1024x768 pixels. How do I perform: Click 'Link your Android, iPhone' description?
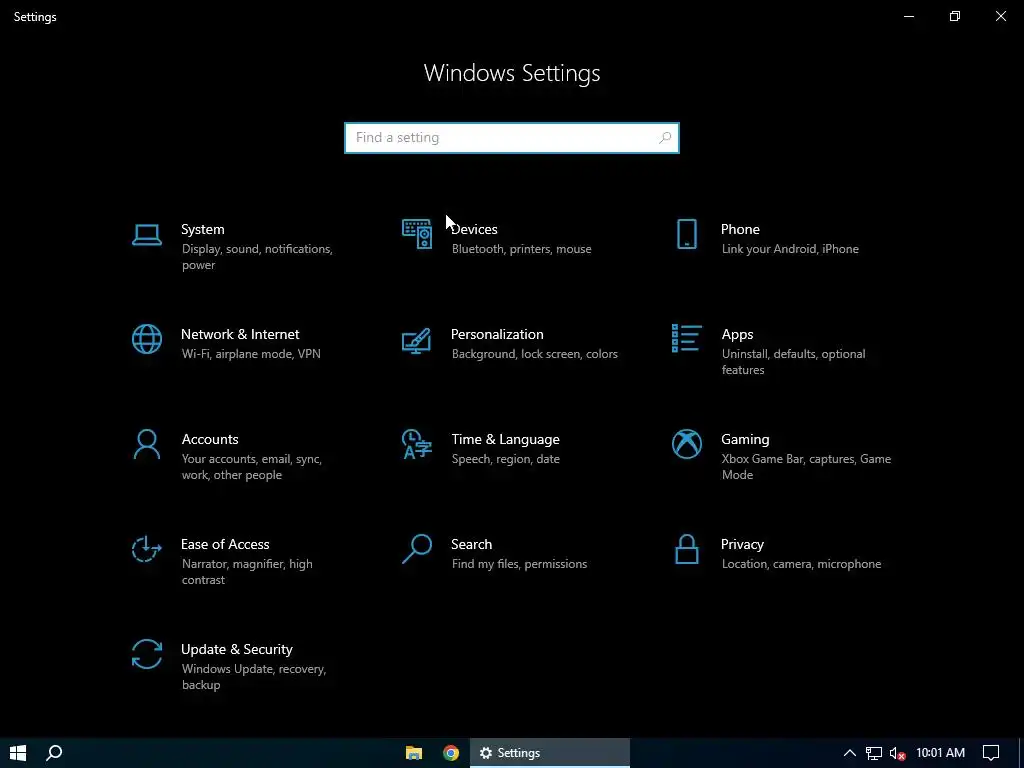(x=790, y=249)
